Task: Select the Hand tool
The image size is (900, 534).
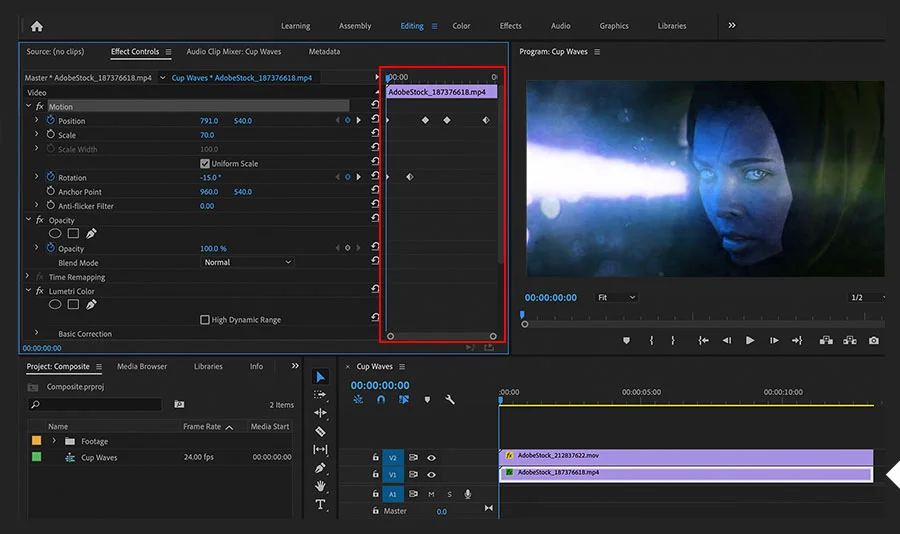Action: click(x=320, y=486)
